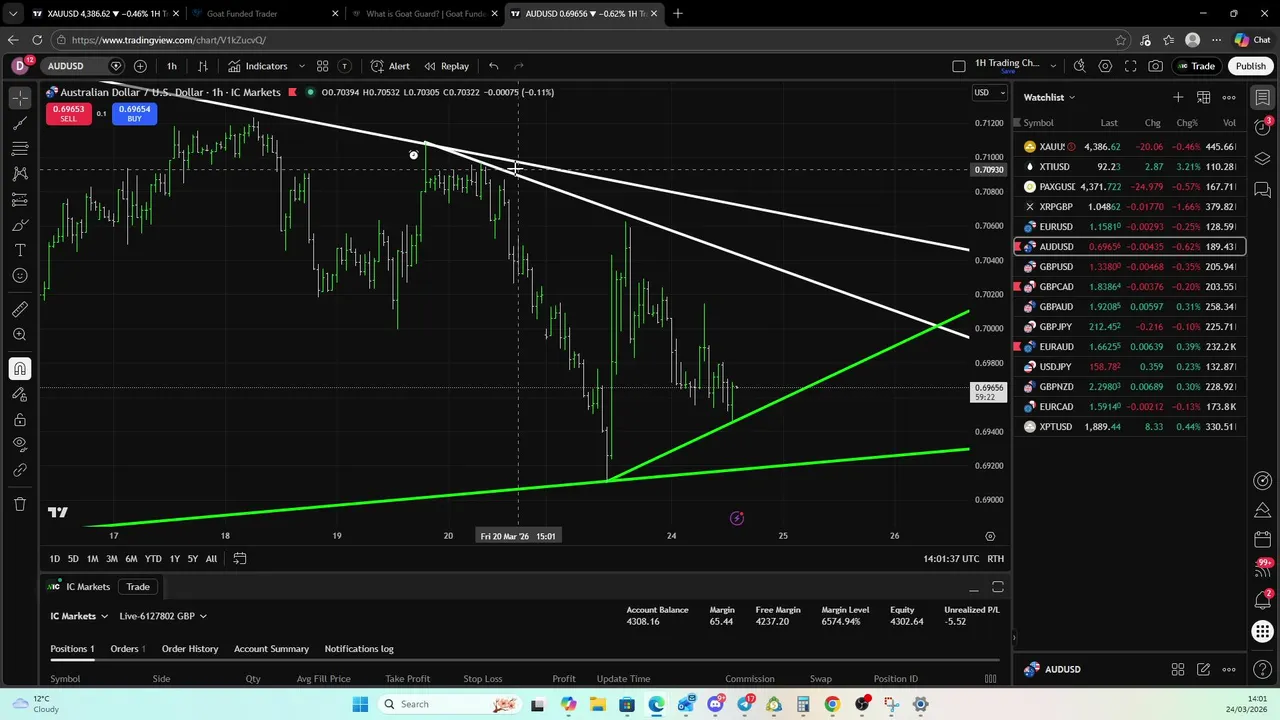Open chart settings hexagon icon
The width and height of the screenshot is (1280, 720).
1105,66
